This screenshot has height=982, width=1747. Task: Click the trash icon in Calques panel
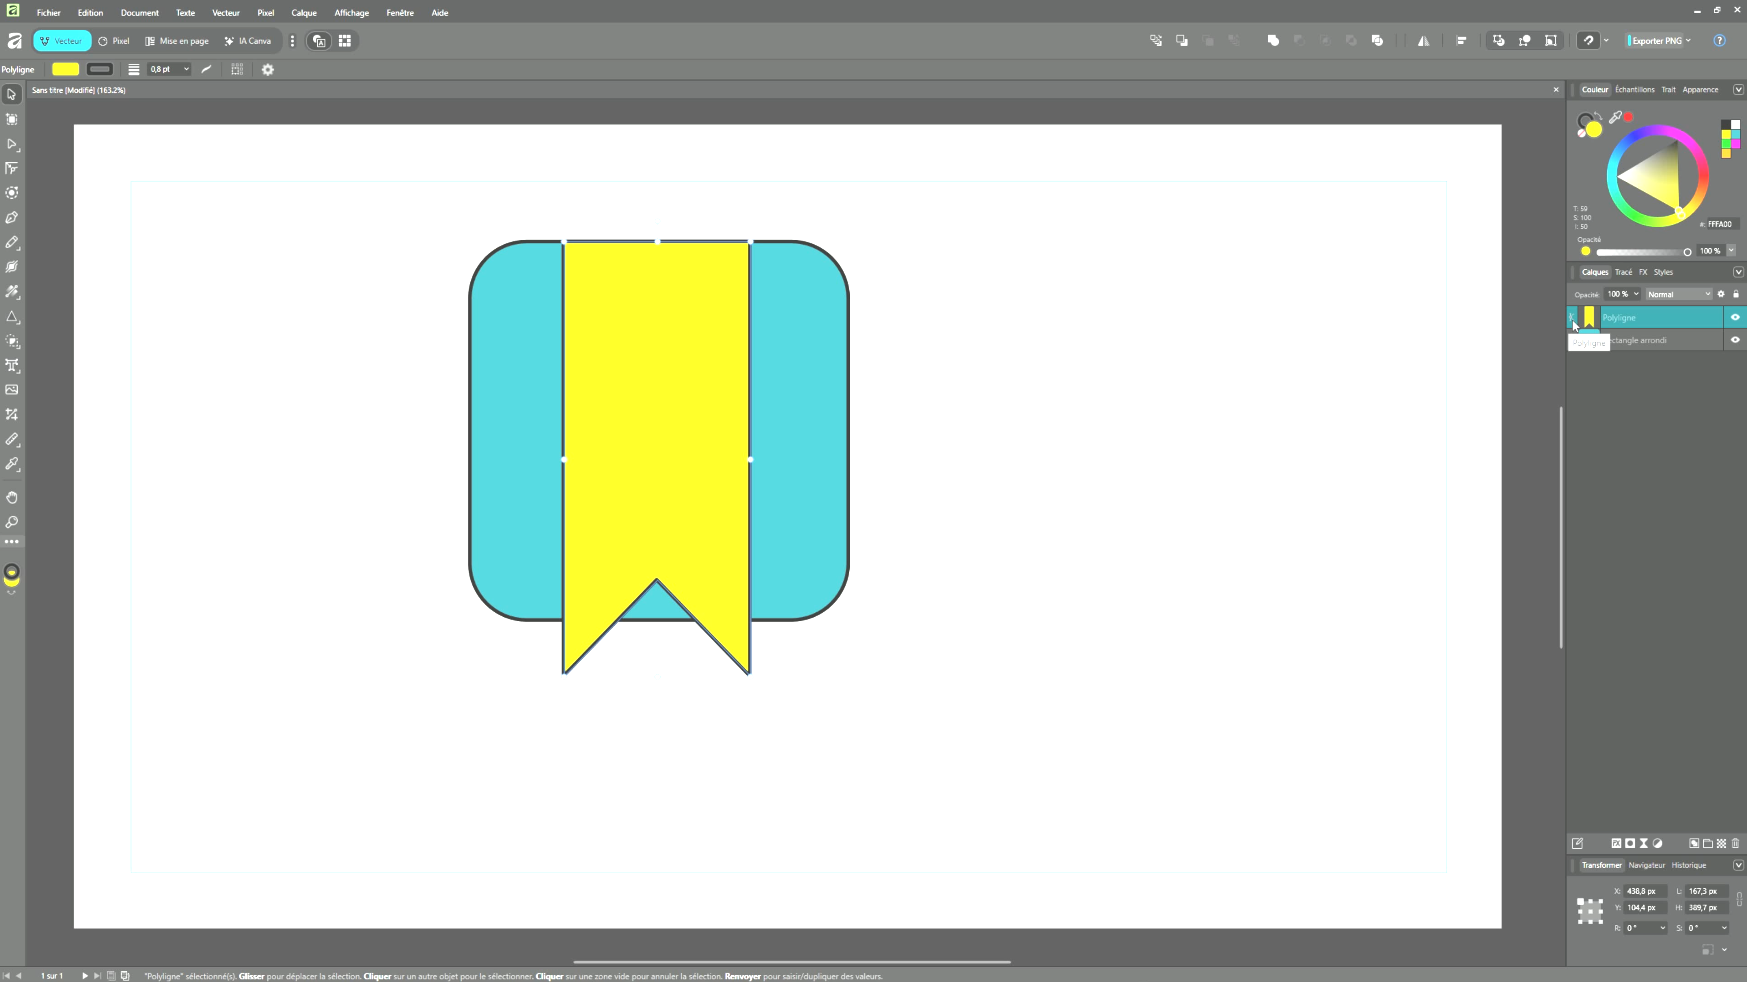(1735, 843)
